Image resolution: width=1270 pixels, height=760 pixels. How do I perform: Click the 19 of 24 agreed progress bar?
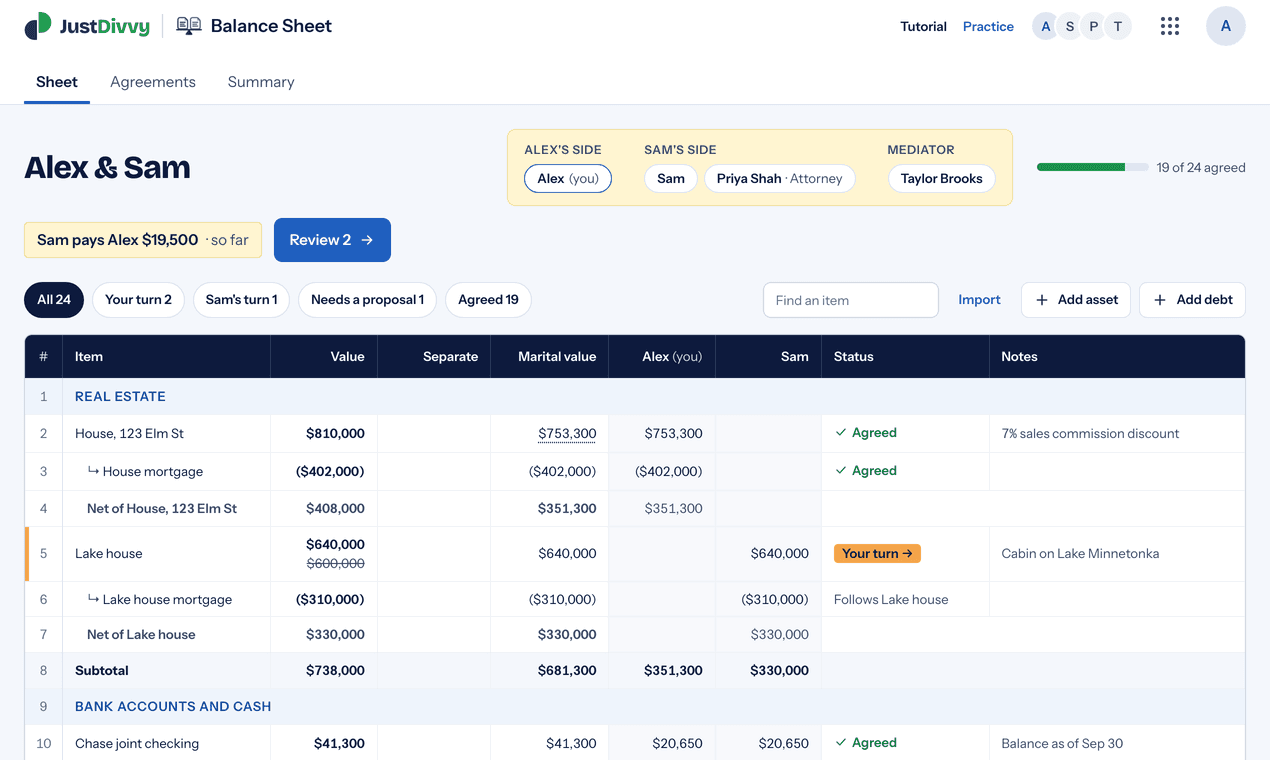click(x=1092, y=167)
